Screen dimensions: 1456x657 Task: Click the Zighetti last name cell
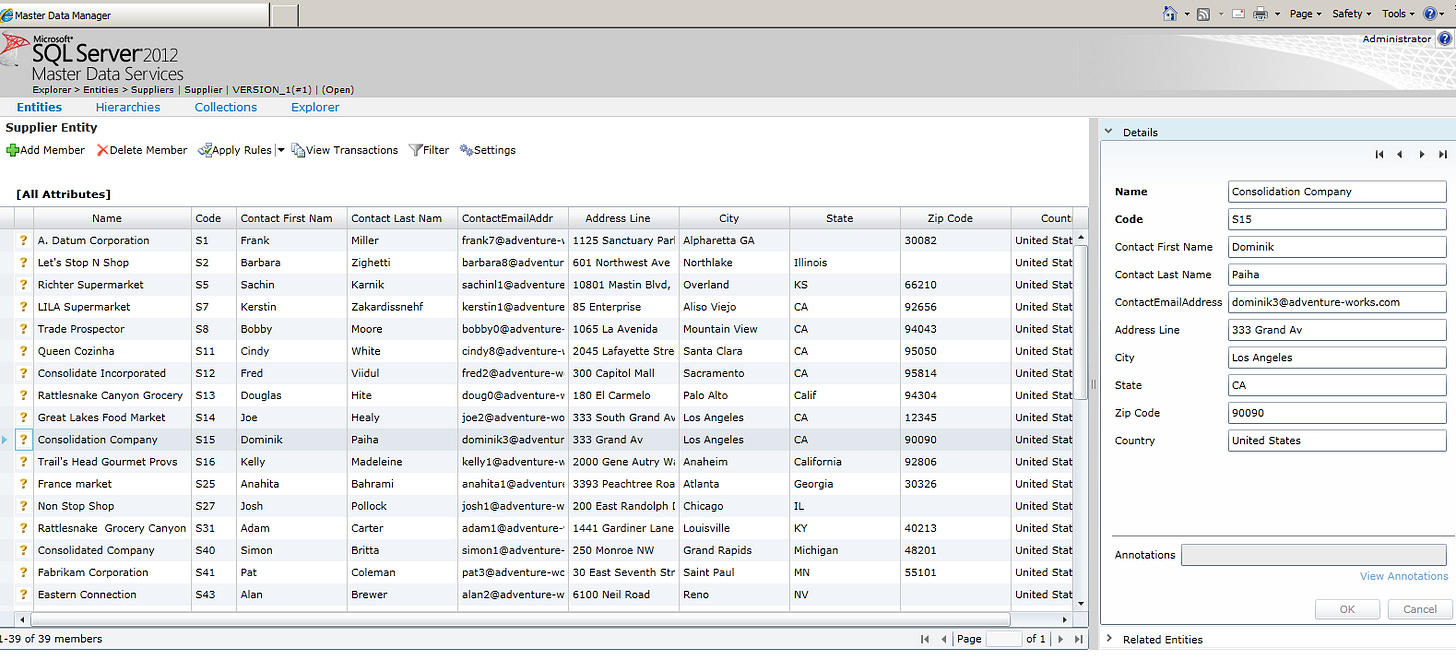[402, 263]
